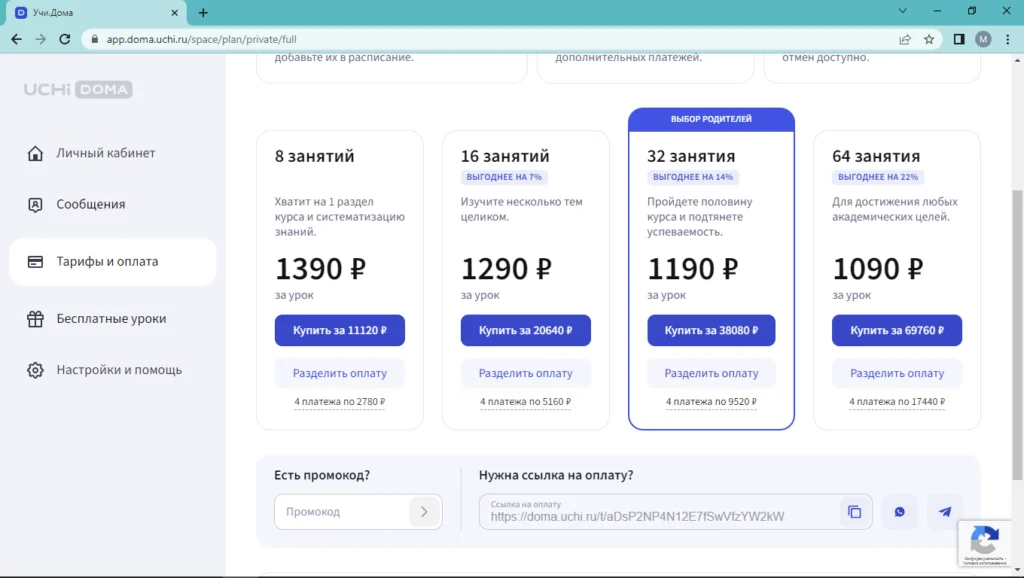Click the page vertical scrollbar
Image resolution: width=1024 pixels, height=578 pixels.
coord(1017,300)
